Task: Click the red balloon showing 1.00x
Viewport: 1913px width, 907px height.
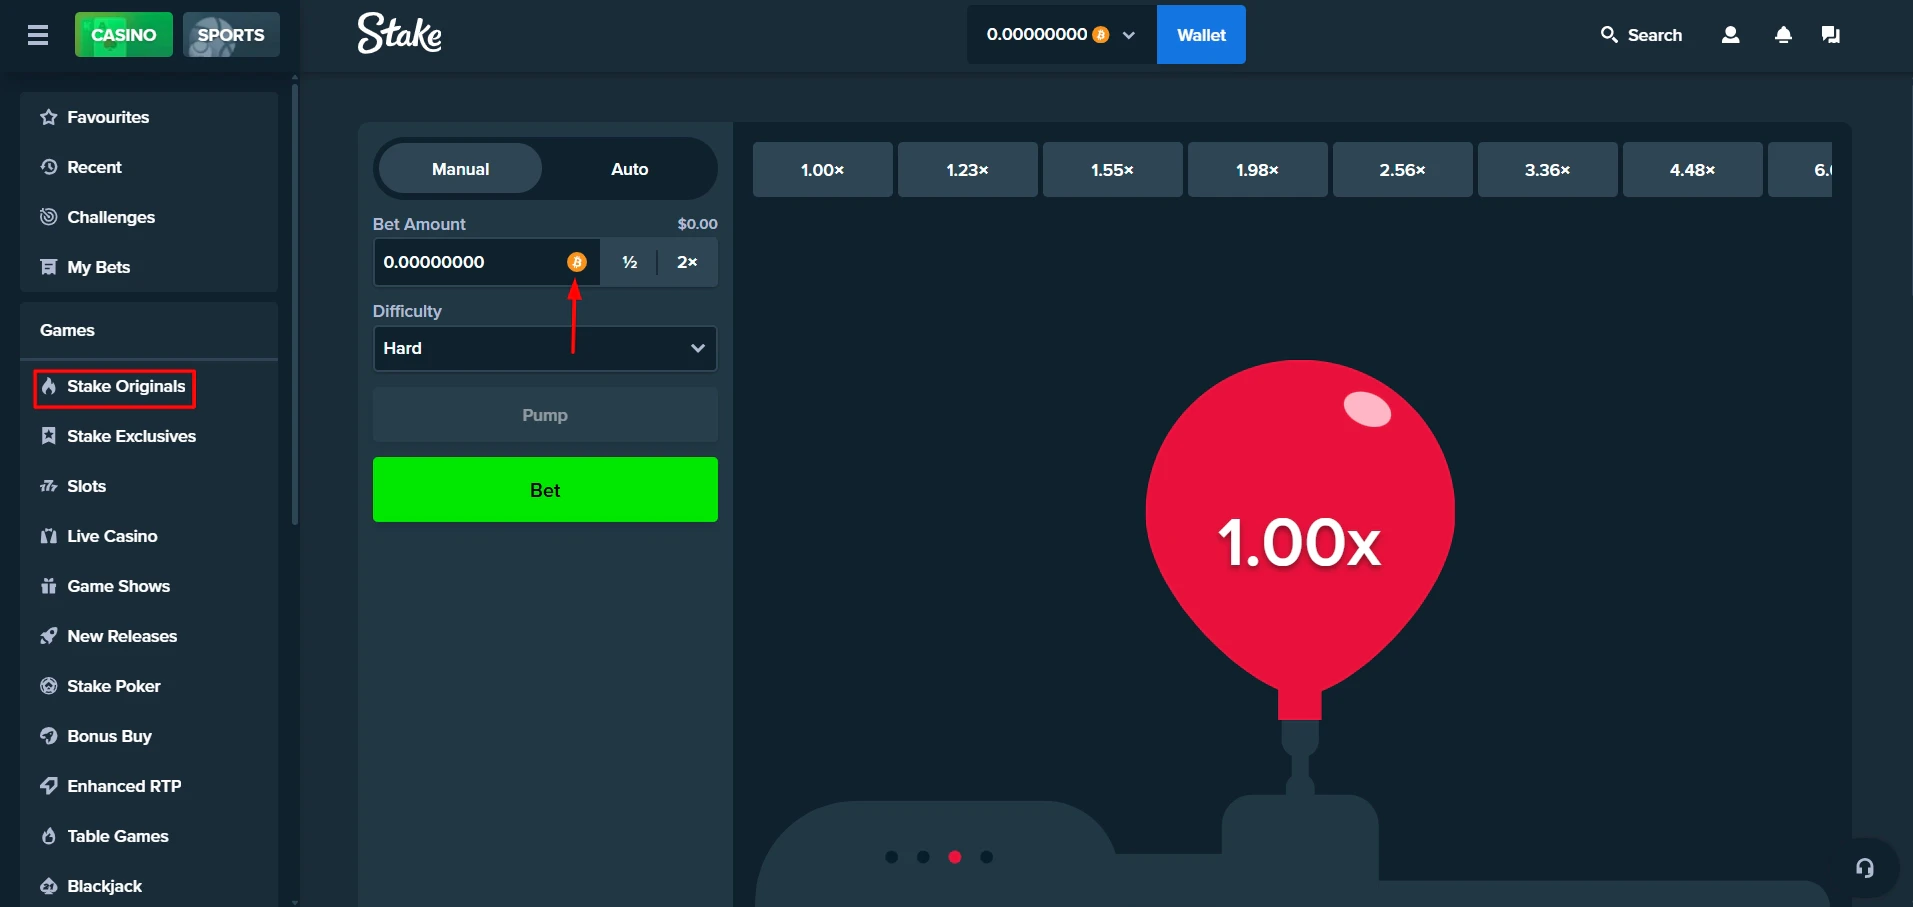Action: point(1299,540)
